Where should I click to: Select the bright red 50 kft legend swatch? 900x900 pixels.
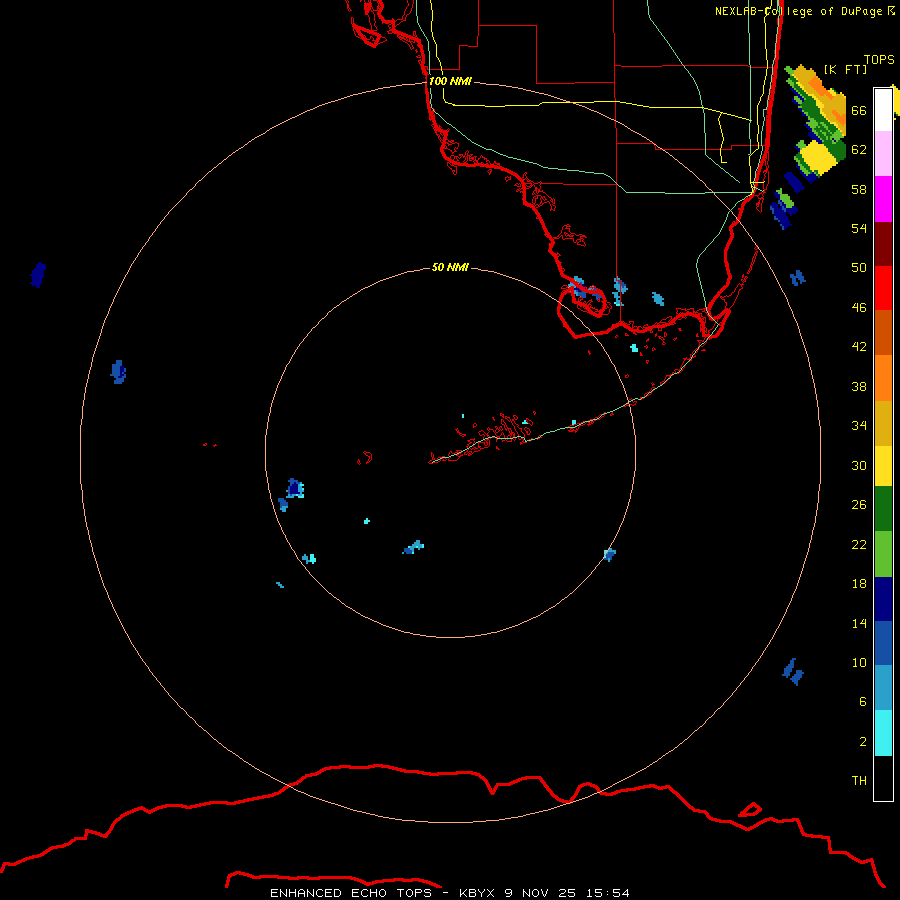point(883,288)
